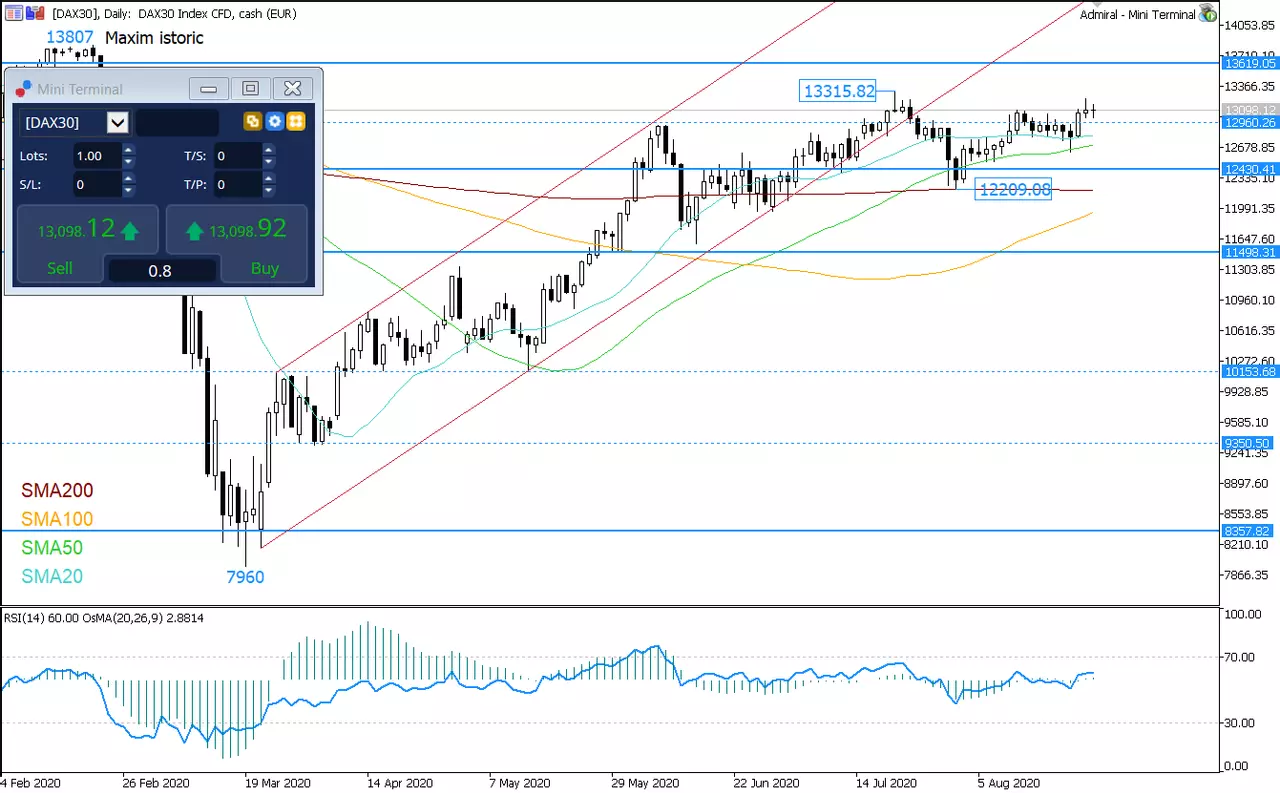Click the 'Admiral - Mini Terminal' label
This screenshot has height=793, width=1280.
(1138, 14)
